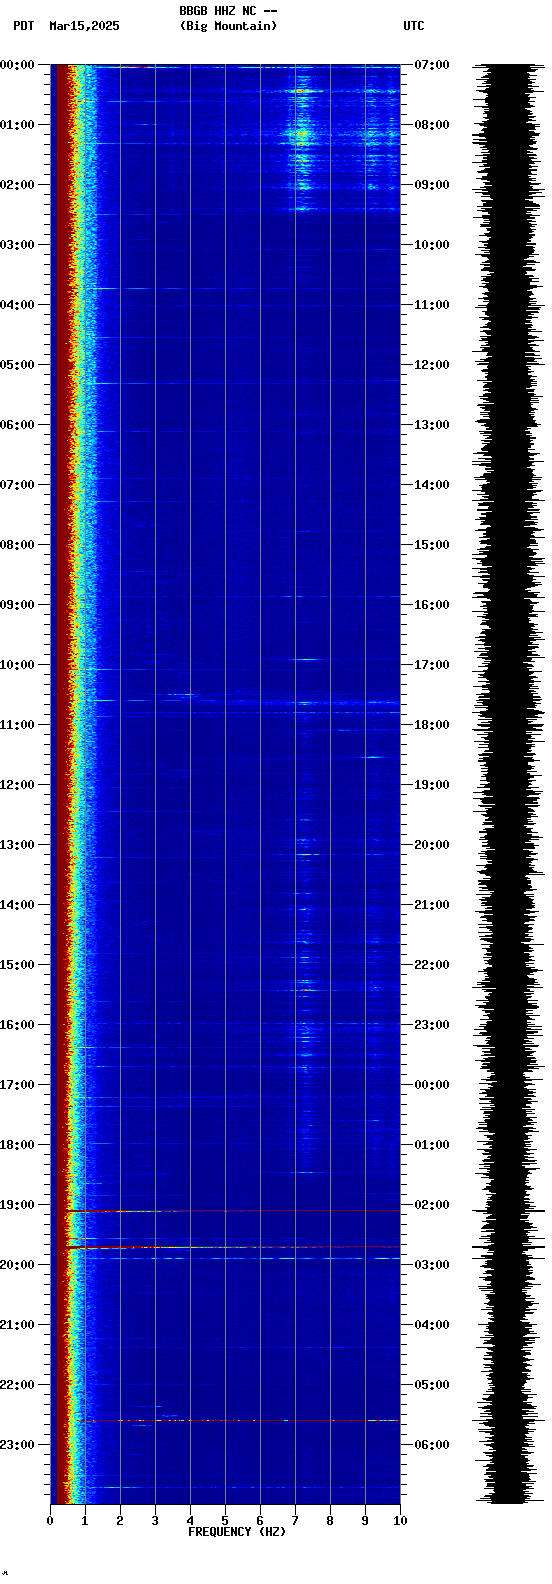552x1584 pixels.
Task: Click the '17:00' UTC time label
Action: point(432,665)
